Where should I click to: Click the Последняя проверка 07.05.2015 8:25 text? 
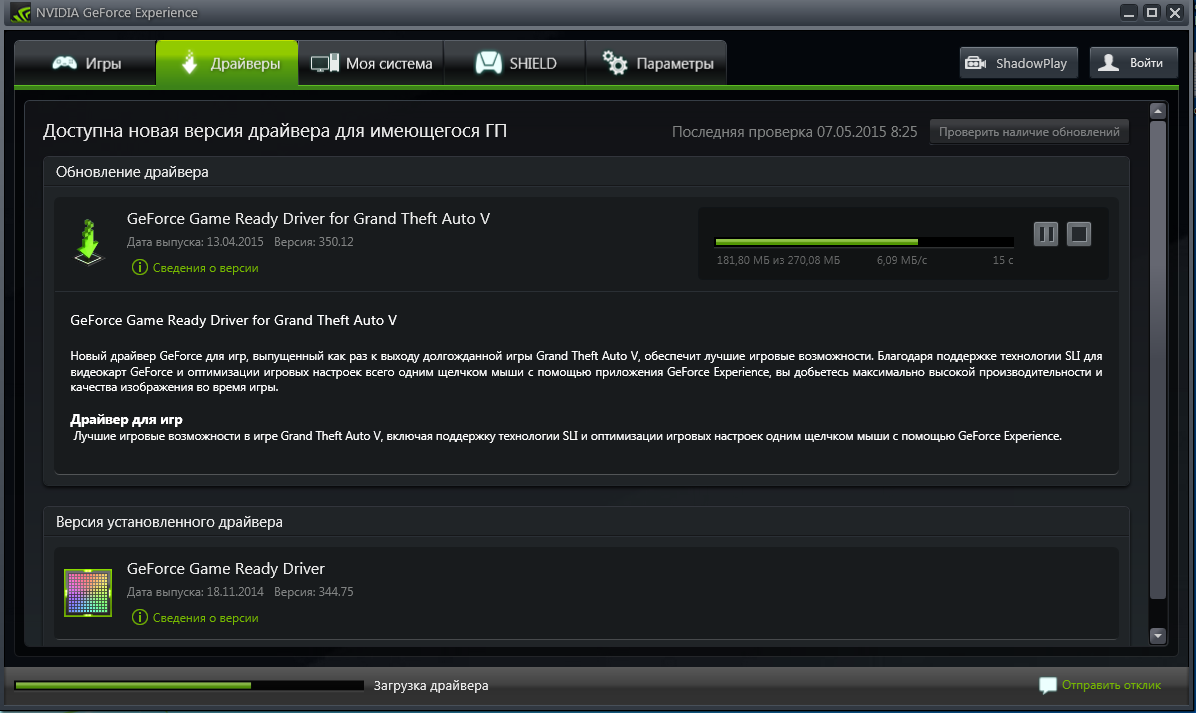[x=794, y=132]
